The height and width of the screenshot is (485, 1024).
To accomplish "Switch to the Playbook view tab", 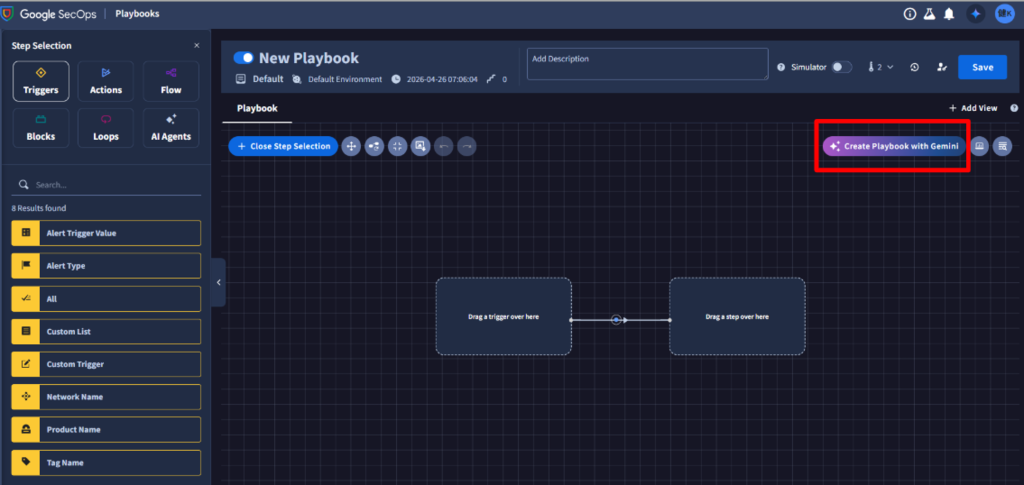I will (257, 108).
